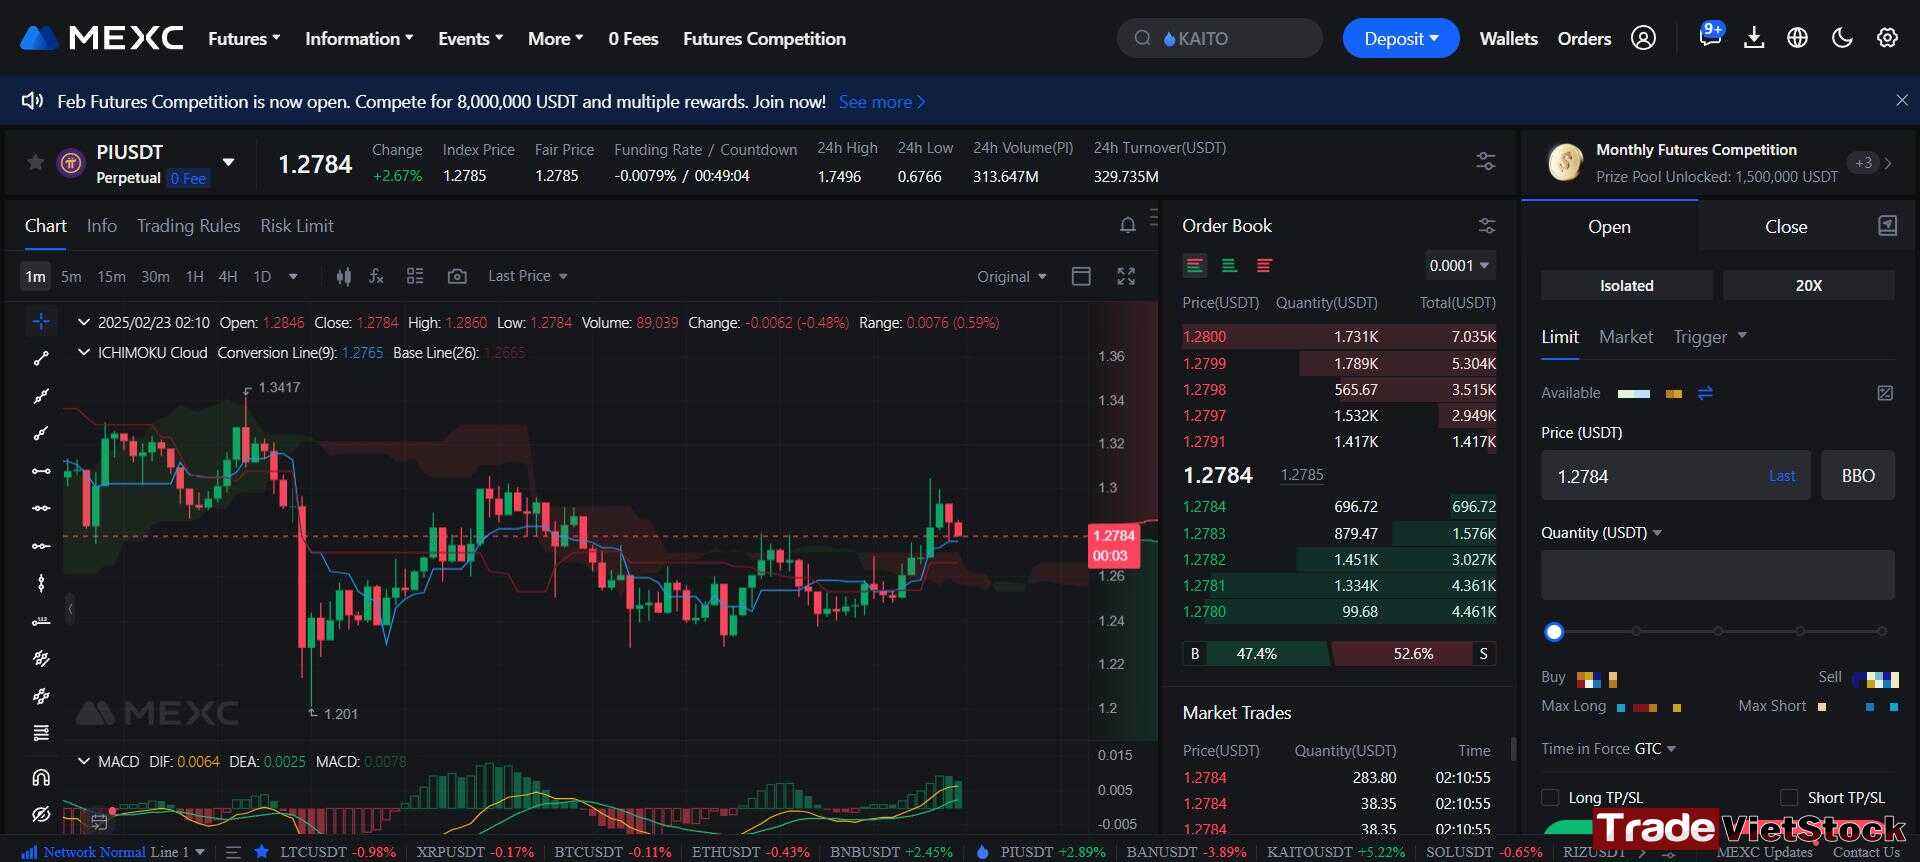The height and width of the screenshot is (862, 1920).
Task: Click the Quantity (USDT) input field
Action: point(1717,574)
